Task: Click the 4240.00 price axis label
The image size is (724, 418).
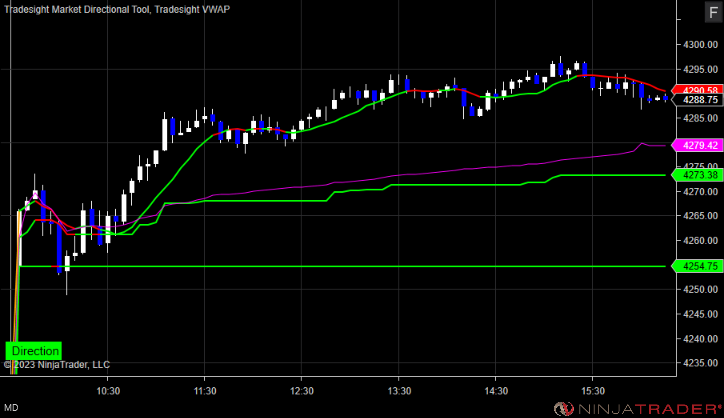Action: 700,339
